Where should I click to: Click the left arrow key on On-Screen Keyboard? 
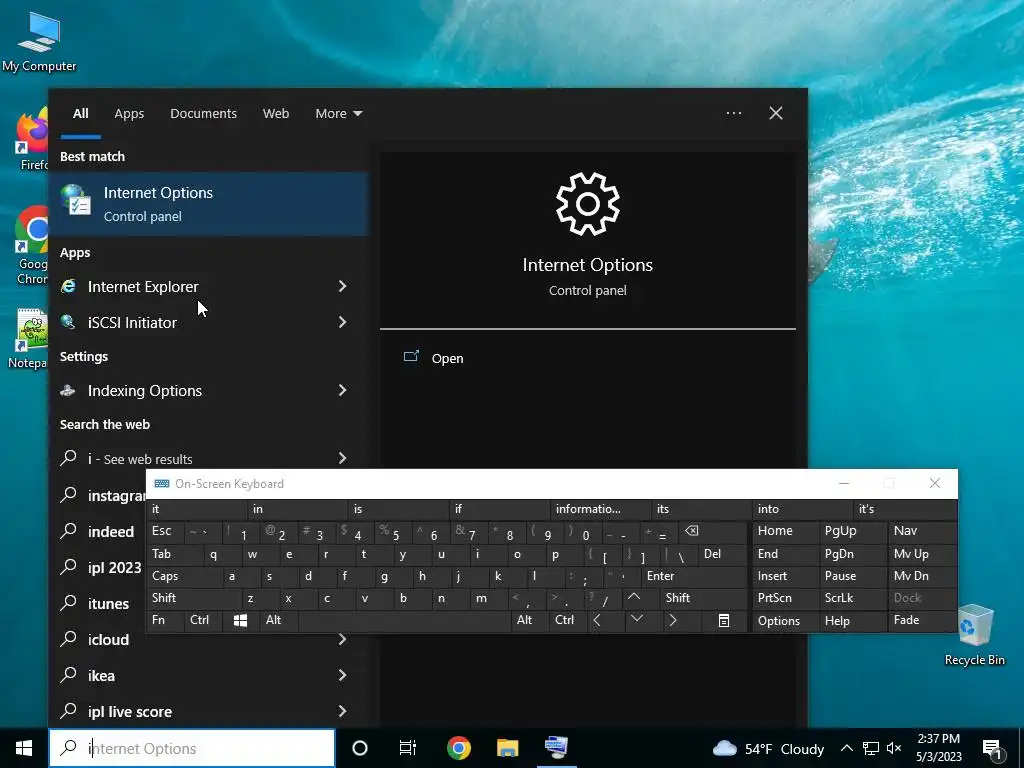(x=597, y=620)
